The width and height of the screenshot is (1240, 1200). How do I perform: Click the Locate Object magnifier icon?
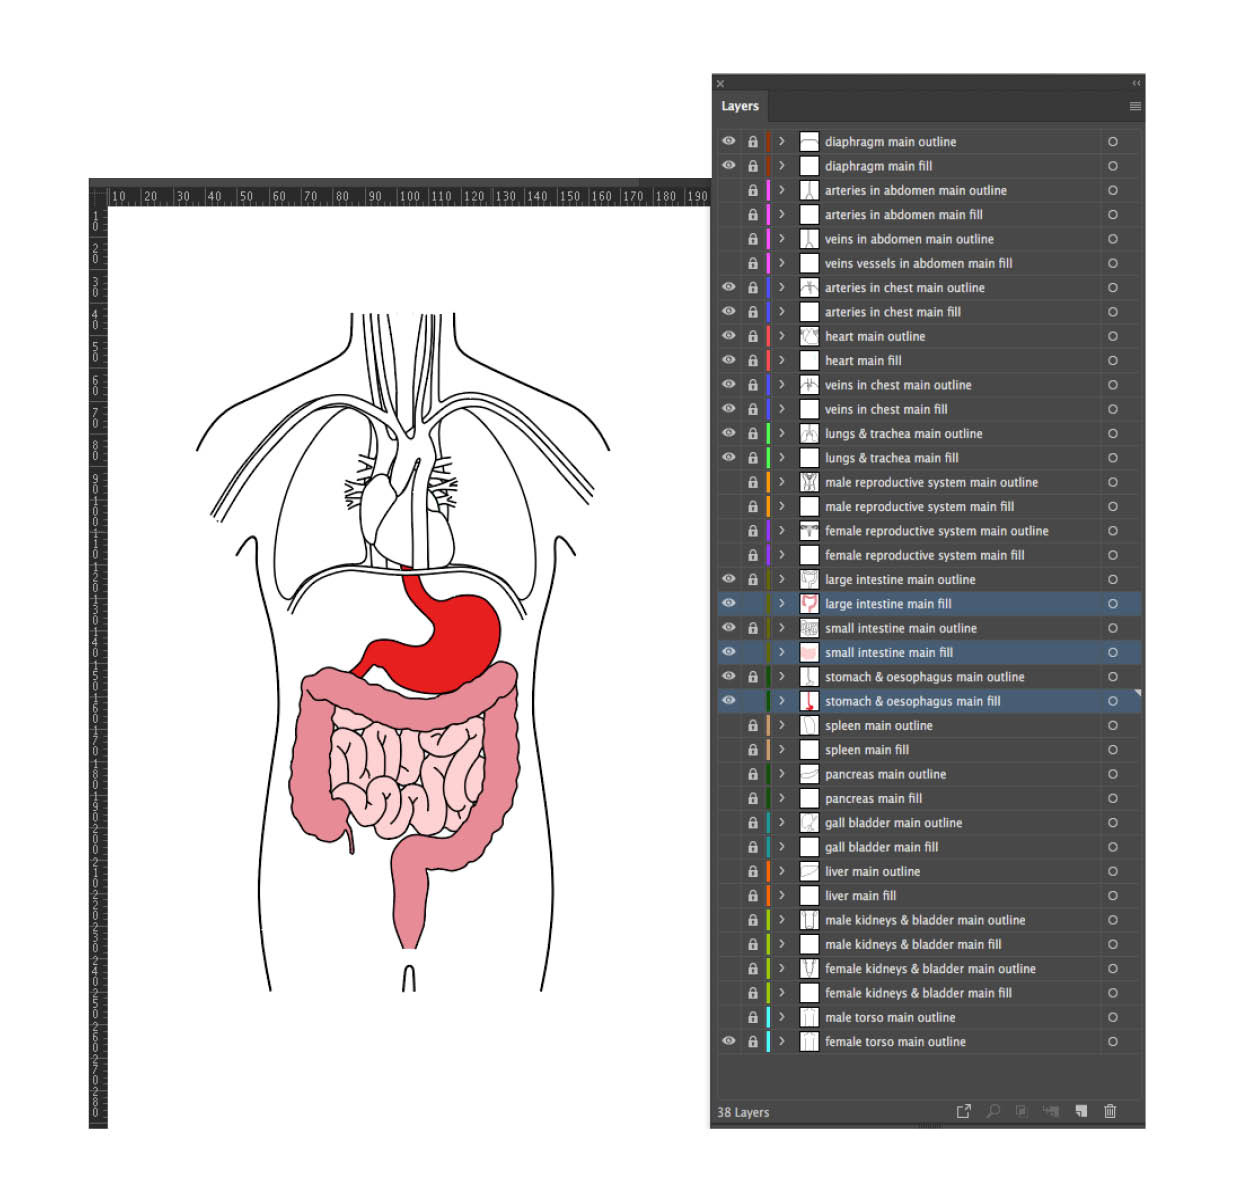(x=993, y=1111)
